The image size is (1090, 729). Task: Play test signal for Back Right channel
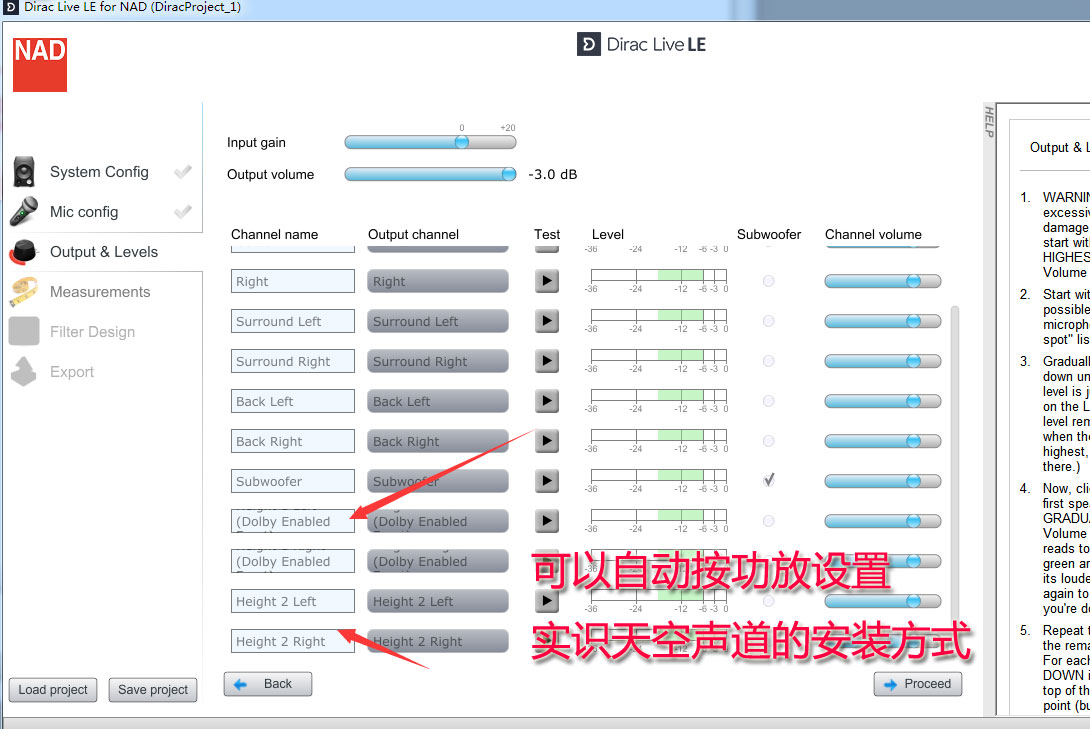[x=547, y=441]
